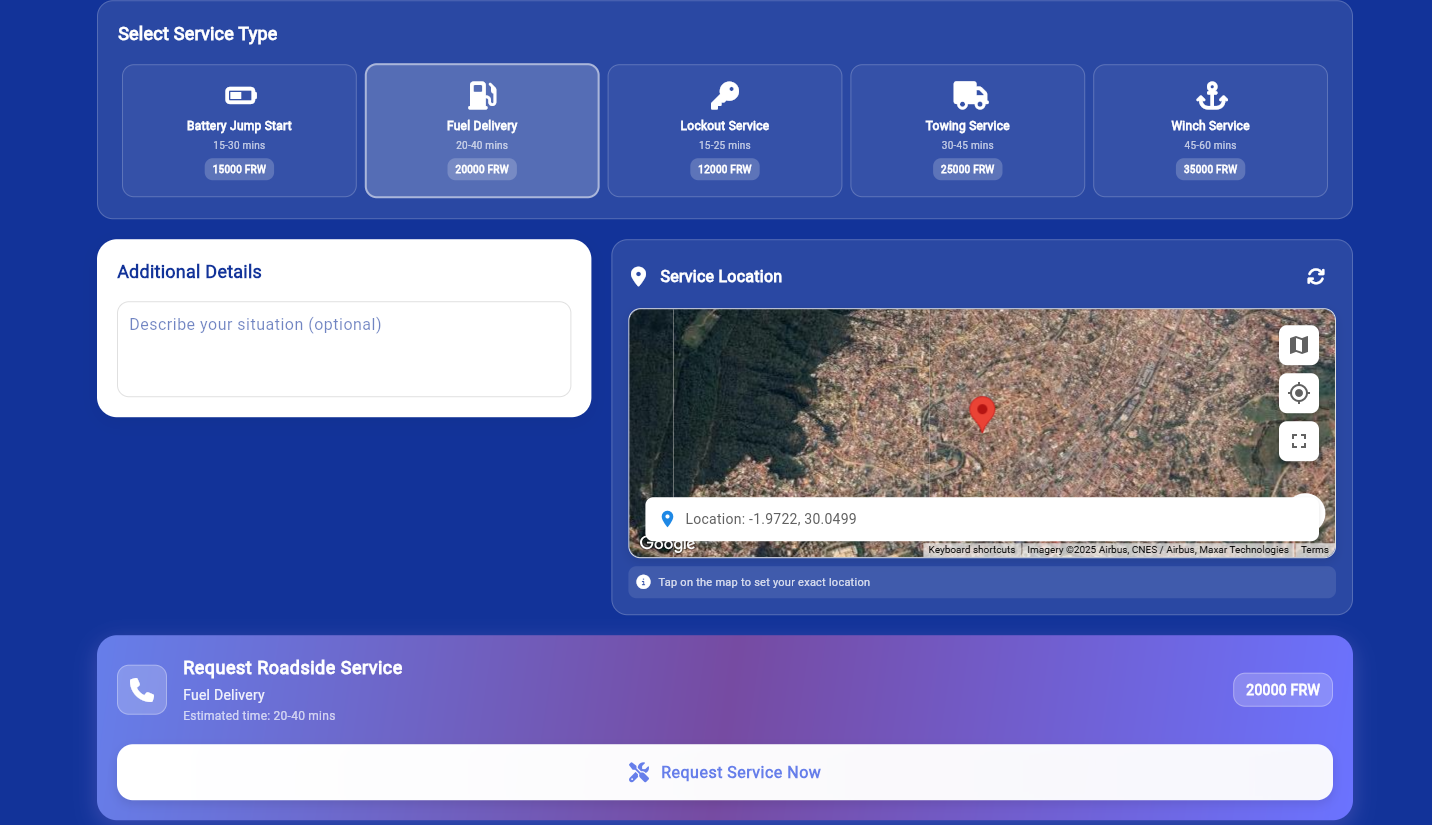Choose the Fuel Delivery service option

pyautogui.click(x=482, y=131)
